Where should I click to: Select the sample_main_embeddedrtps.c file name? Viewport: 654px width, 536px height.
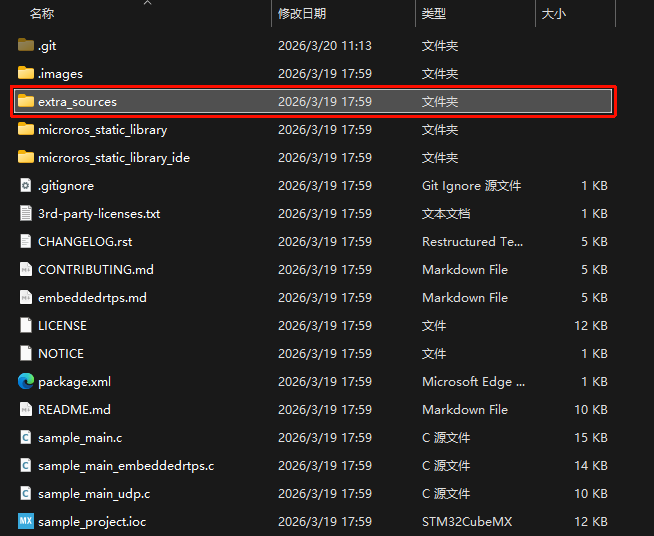[x=126, y=465]
